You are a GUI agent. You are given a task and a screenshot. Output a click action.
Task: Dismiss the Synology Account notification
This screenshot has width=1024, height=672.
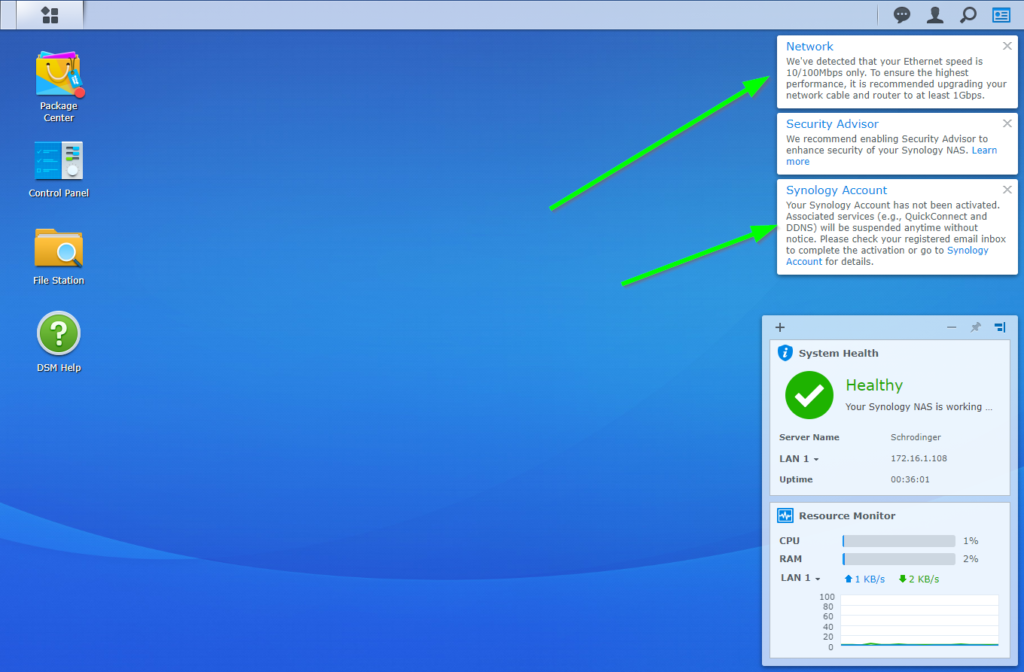pos(1007,189)
